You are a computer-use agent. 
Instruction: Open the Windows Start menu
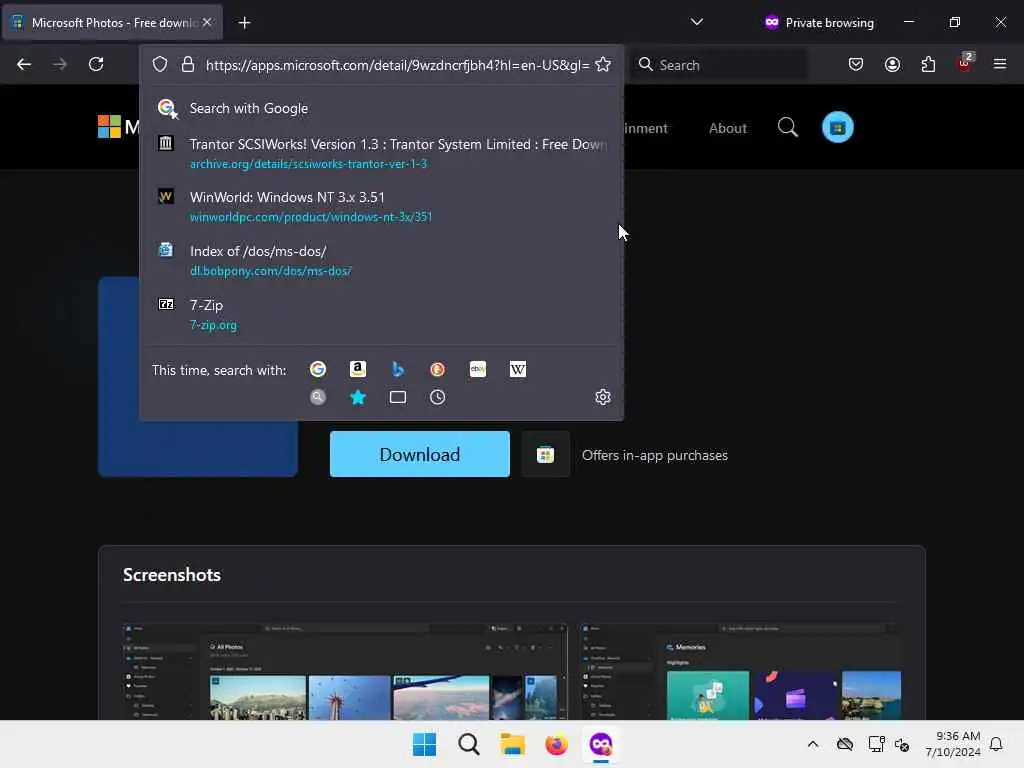[x=424, y=744]
